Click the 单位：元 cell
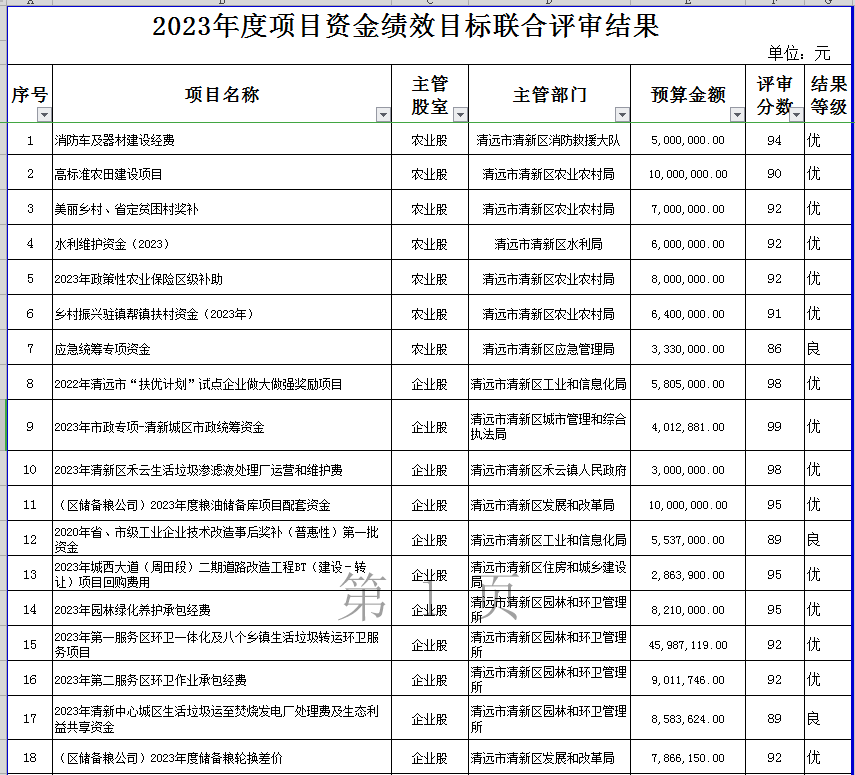The image size is (855, 775). tap(798, 53)
